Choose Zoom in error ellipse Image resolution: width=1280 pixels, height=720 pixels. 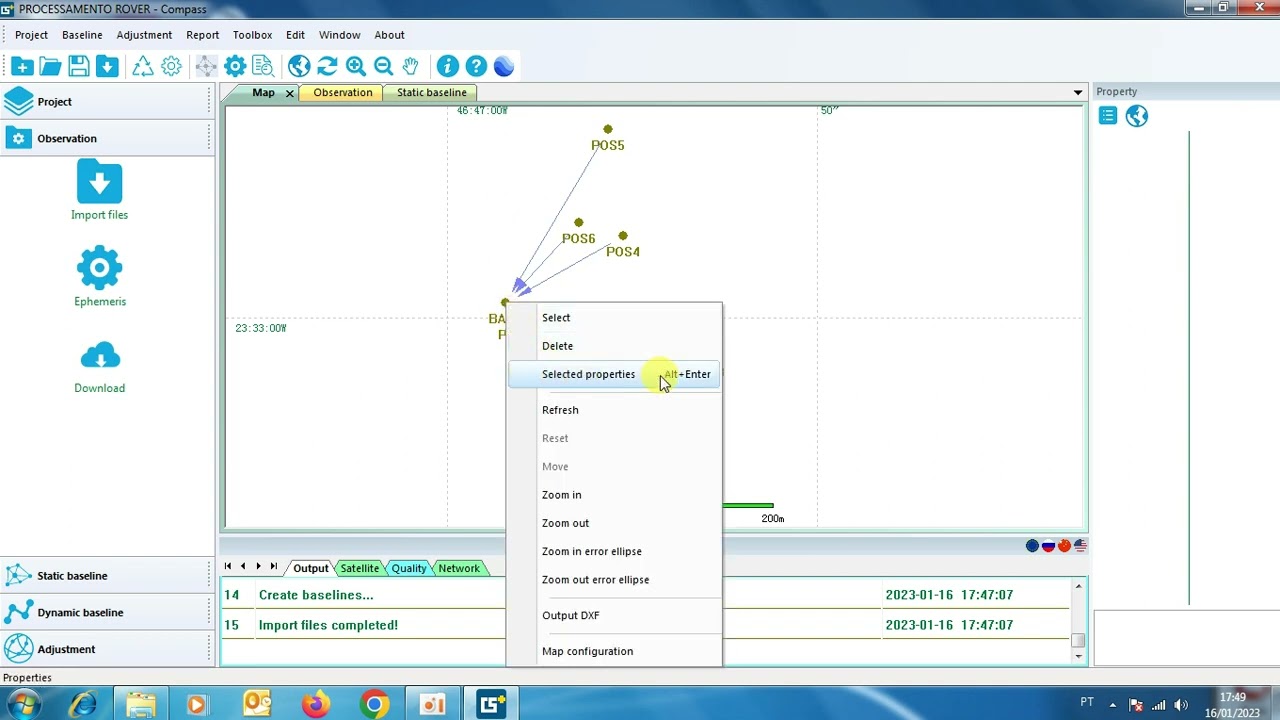point(614,551)
